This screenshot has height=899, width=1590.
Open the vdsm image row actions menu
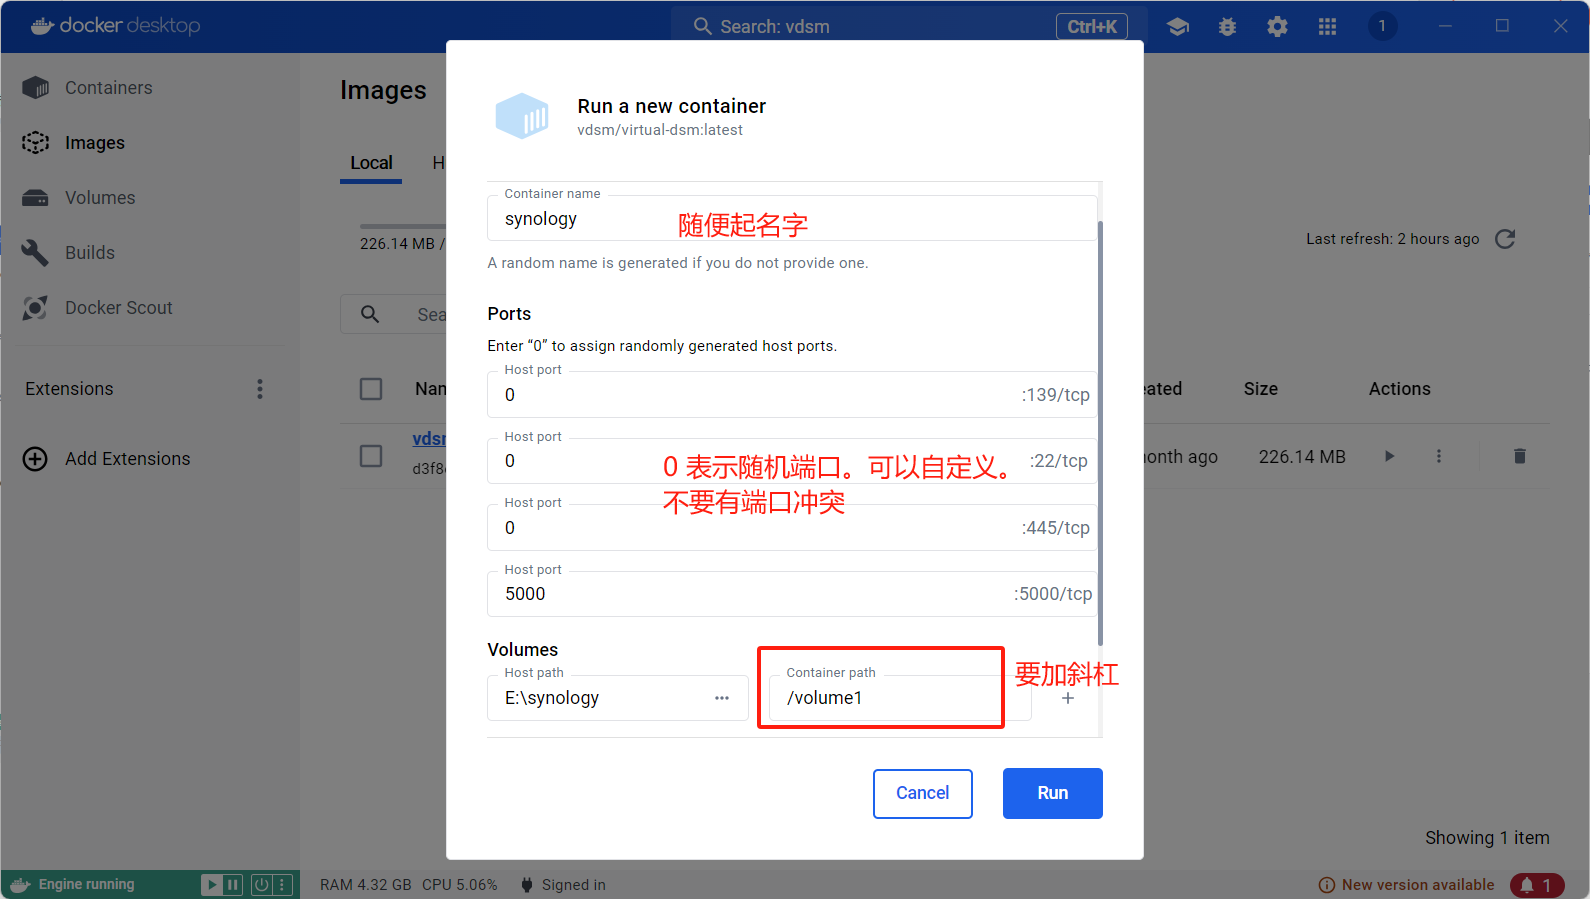tap(1439, 456)
